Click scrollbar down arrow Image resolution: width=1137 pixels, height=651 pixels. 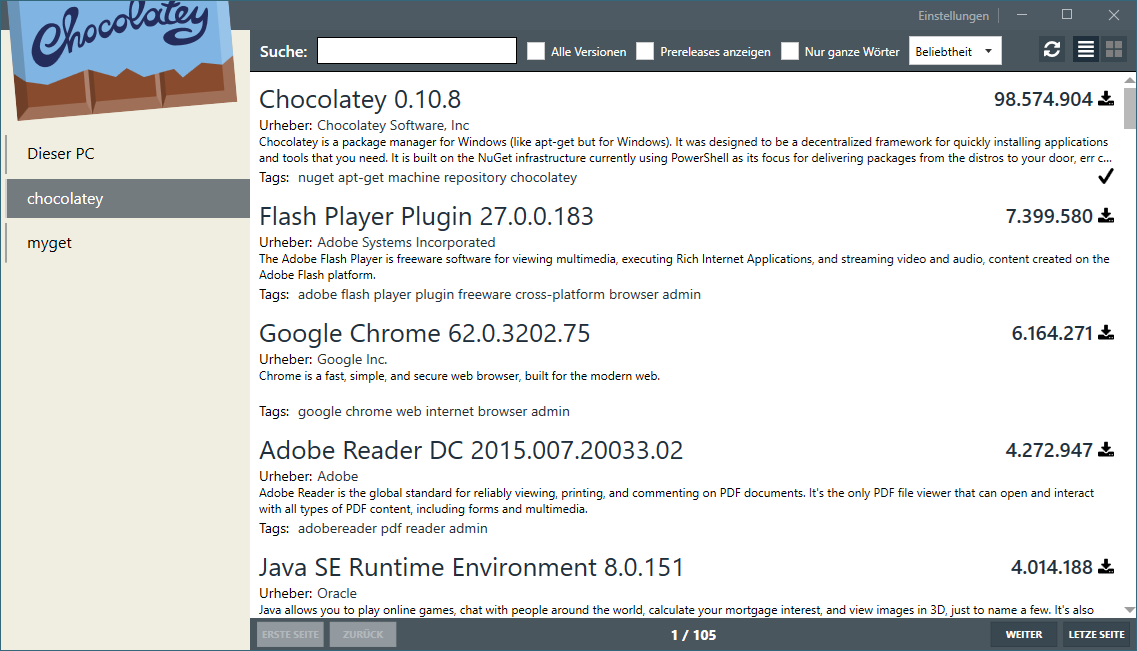pos(1130,610)
